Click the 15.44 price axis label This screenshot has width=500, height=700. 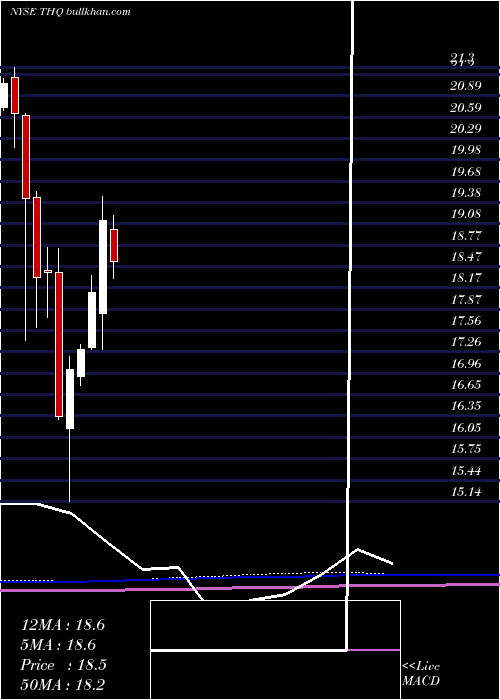pyautogui.click(x=466, y=470)
